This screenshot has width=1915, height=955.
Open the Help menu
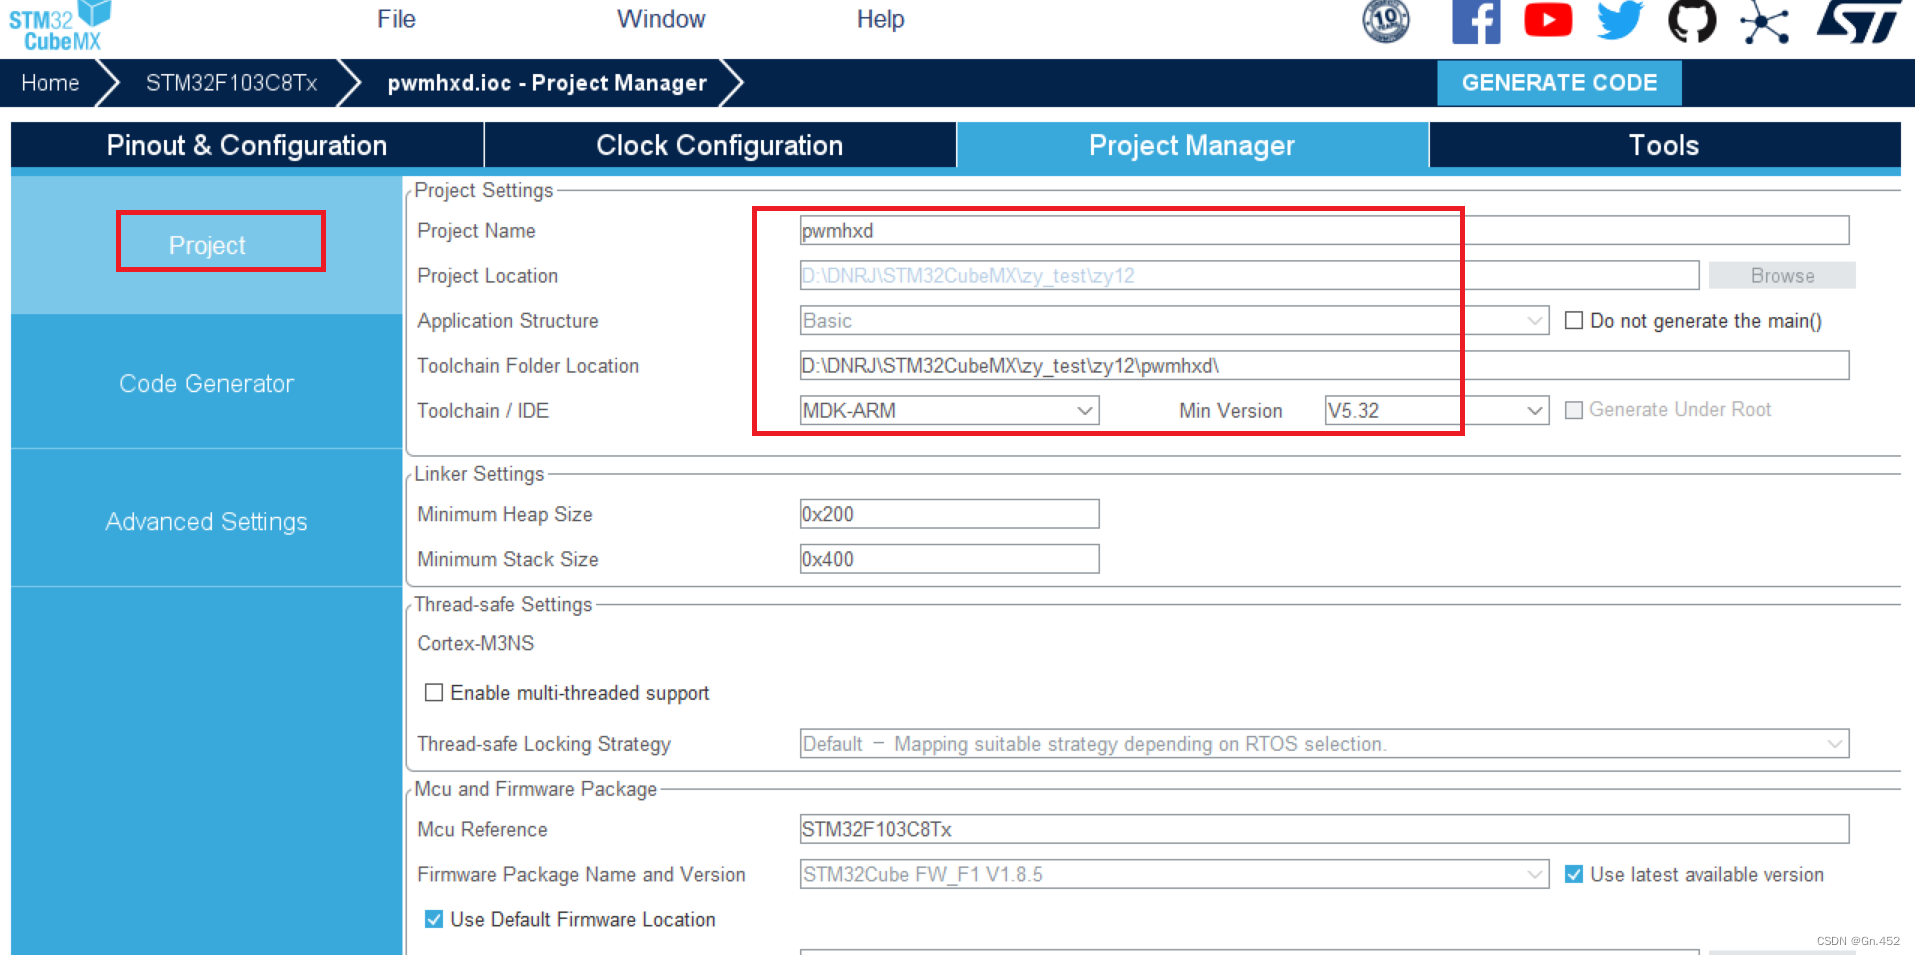[880, 19]
